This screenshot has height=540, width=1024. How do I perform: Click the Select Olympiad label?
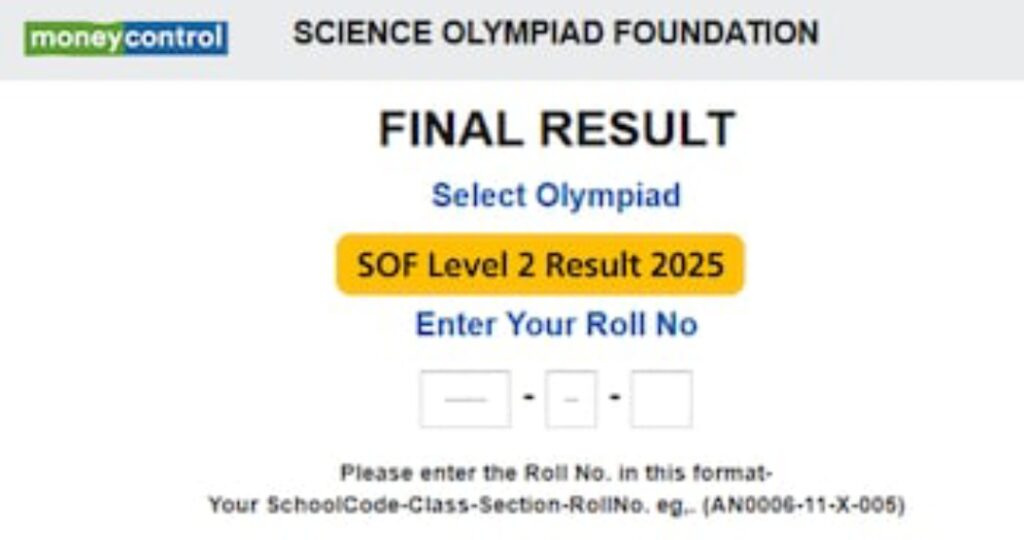point(556,195)
